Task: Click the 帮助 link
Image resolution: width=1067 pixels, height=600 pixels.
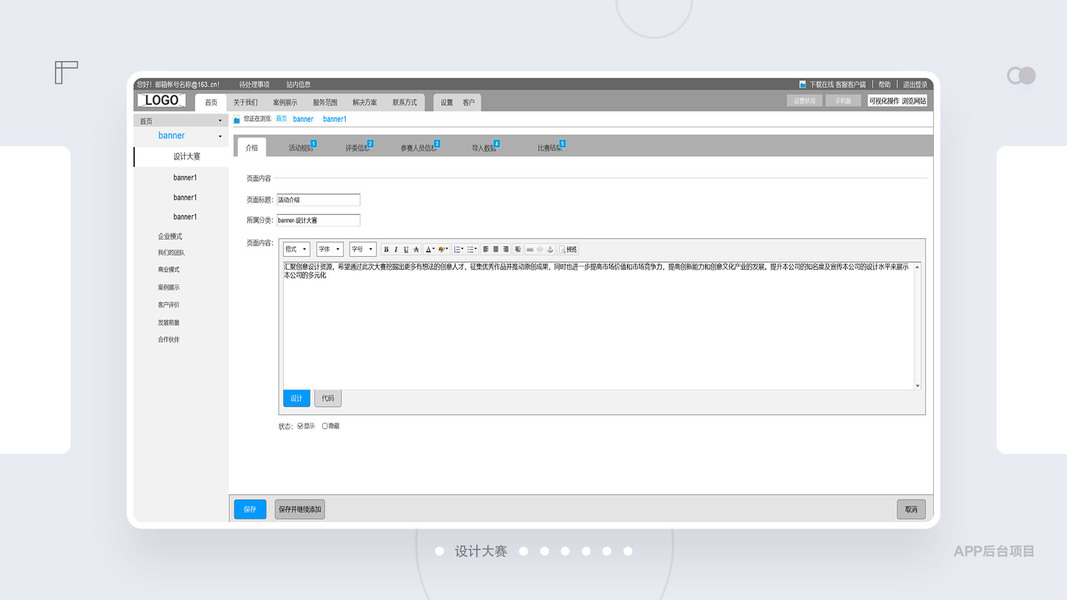Action: [884, 84]
